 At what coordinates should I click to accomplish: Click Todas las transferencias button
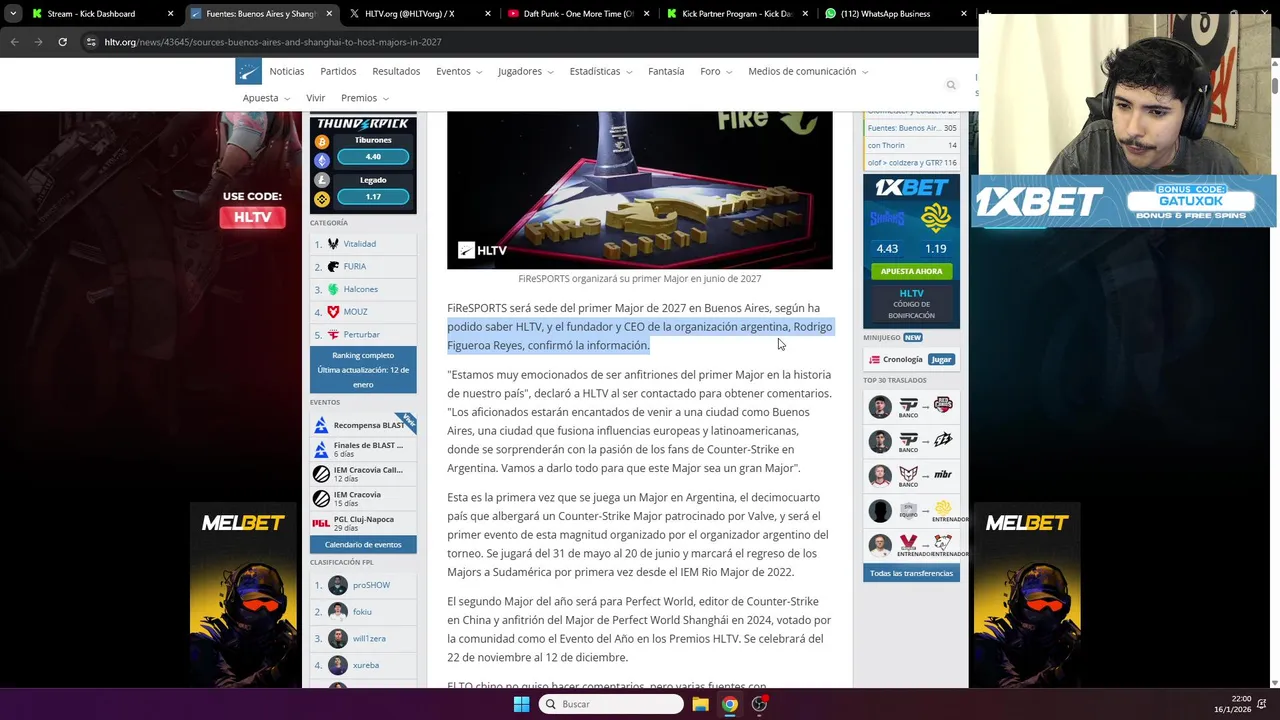click(911, 573)
